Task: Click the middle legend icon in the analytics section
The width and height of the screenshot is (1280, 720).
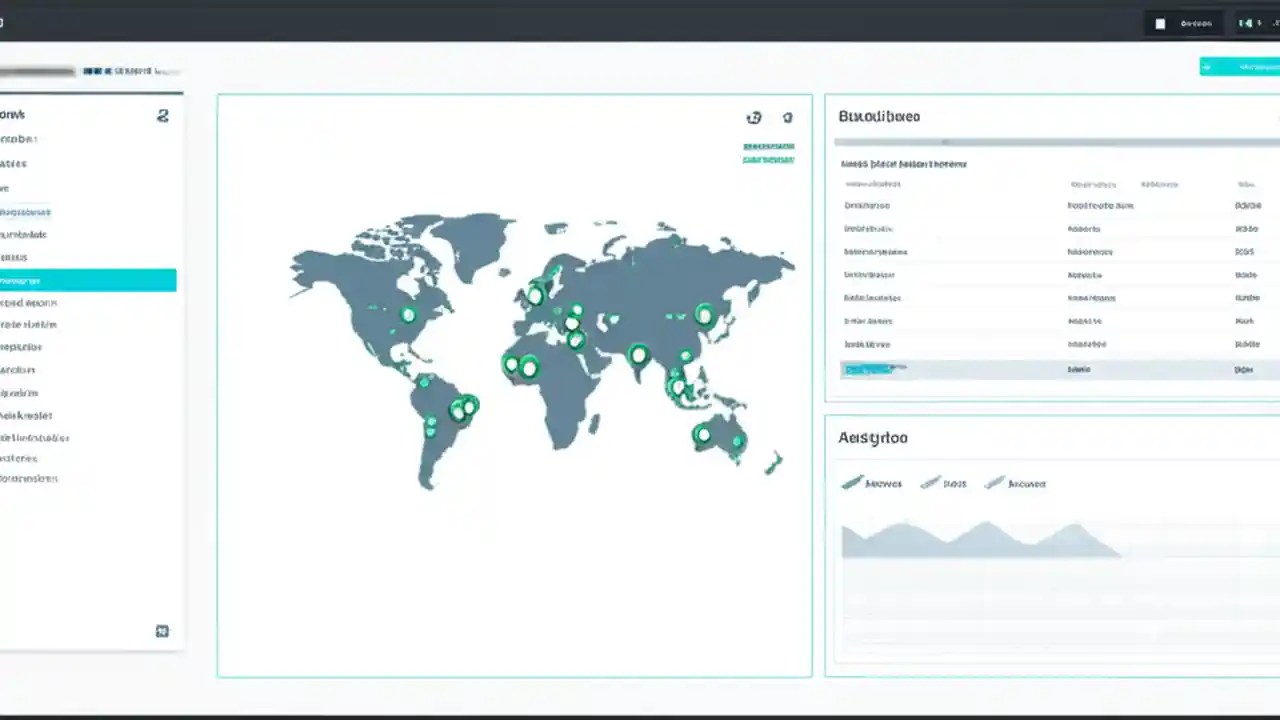Action: pos(932,482)
